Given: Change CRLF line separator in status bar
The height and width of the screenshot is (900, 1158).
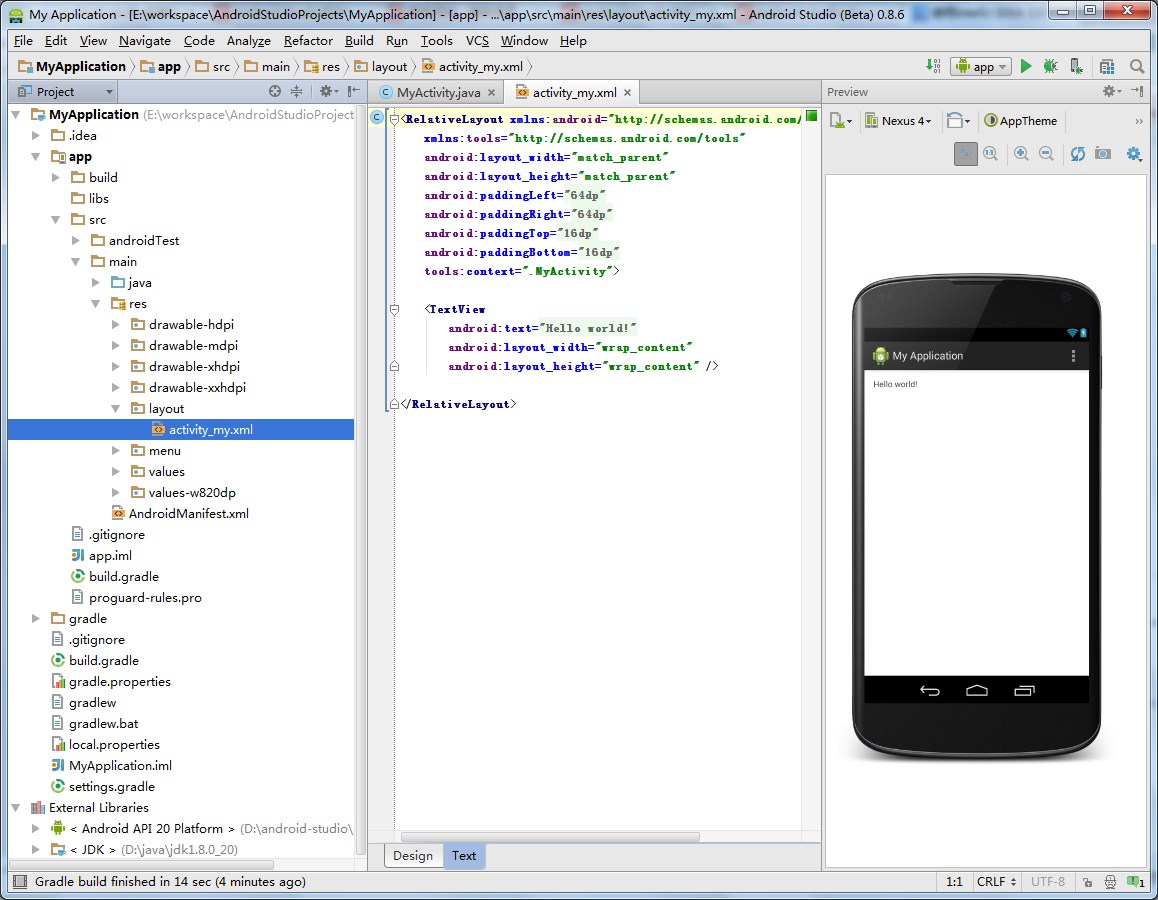Looking at the screenshot, I should tap(996, 882).
